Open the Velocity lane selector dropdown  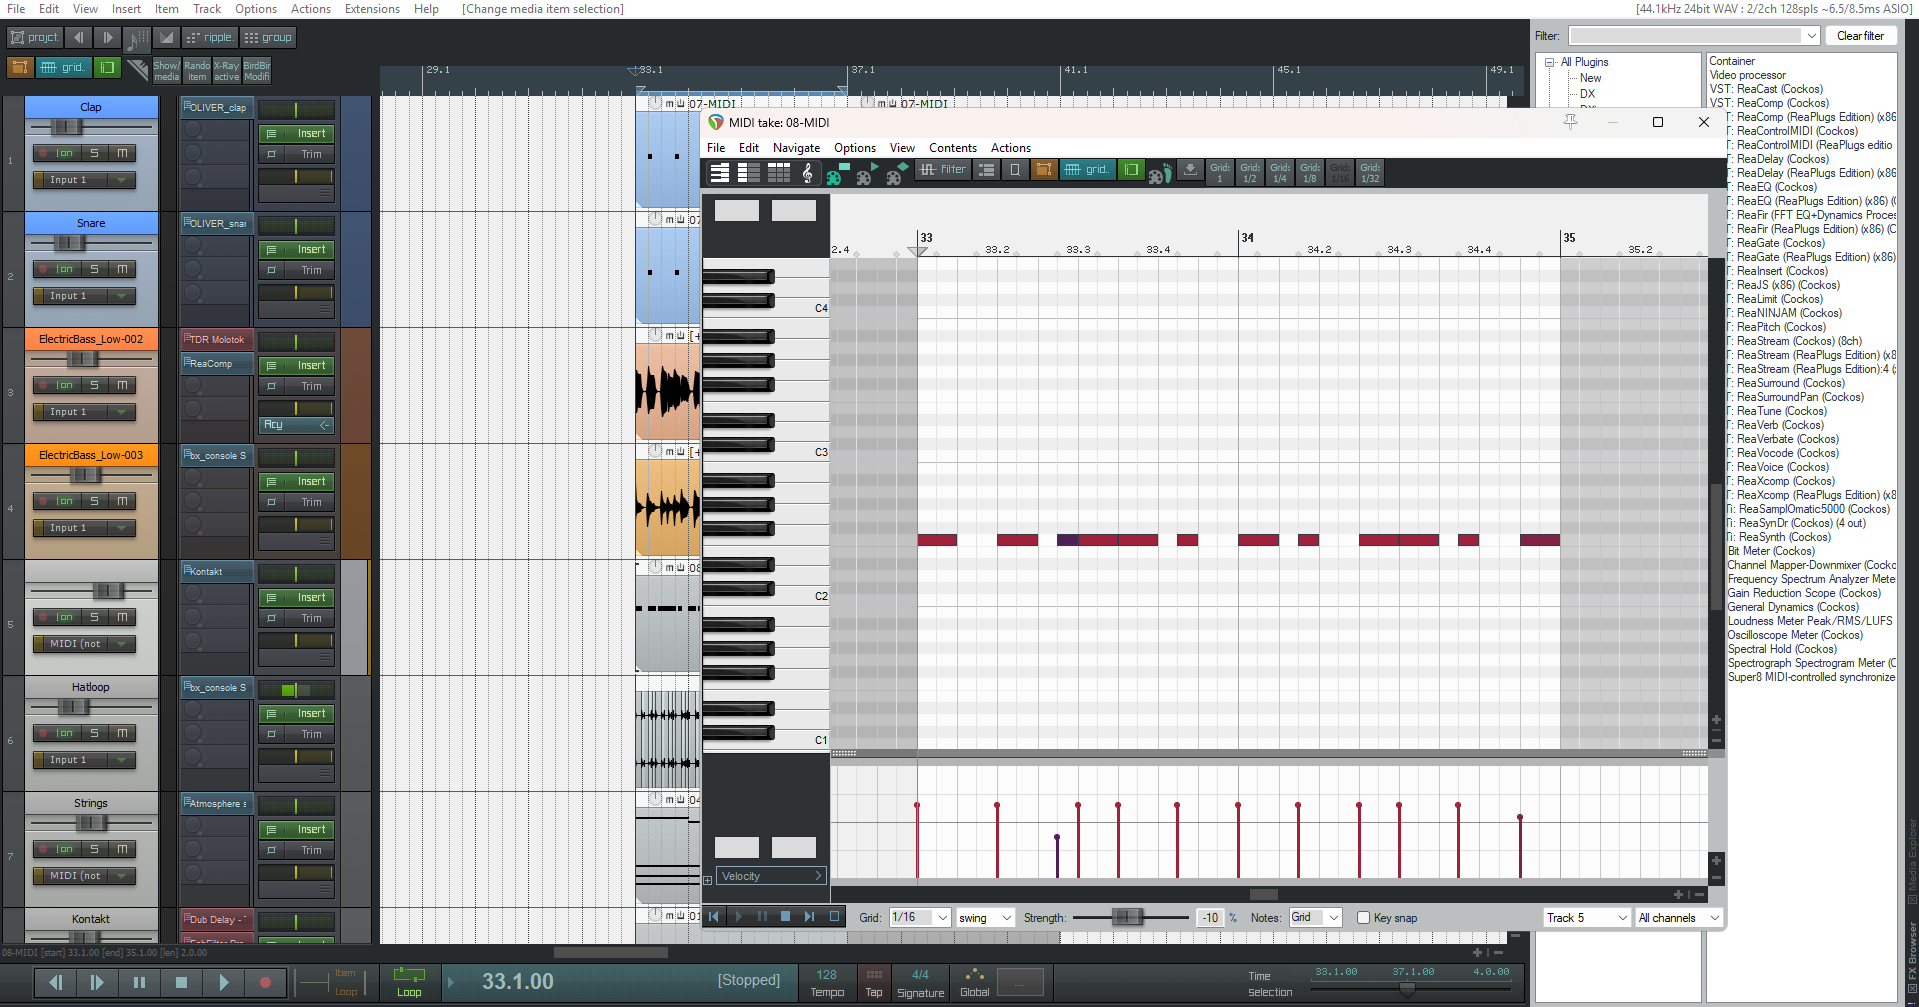771,876
